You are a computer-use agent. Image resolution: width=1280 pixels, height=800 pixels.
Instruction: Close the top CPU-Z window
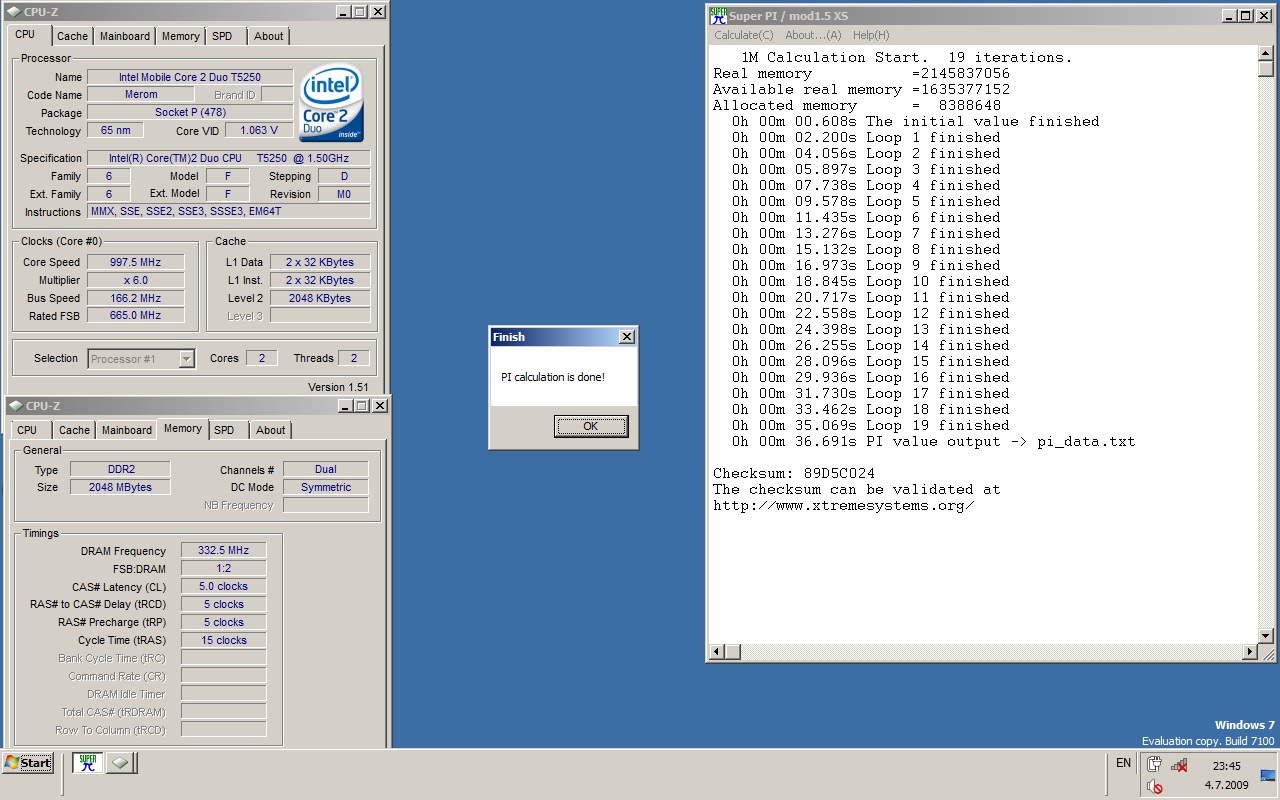378,12
